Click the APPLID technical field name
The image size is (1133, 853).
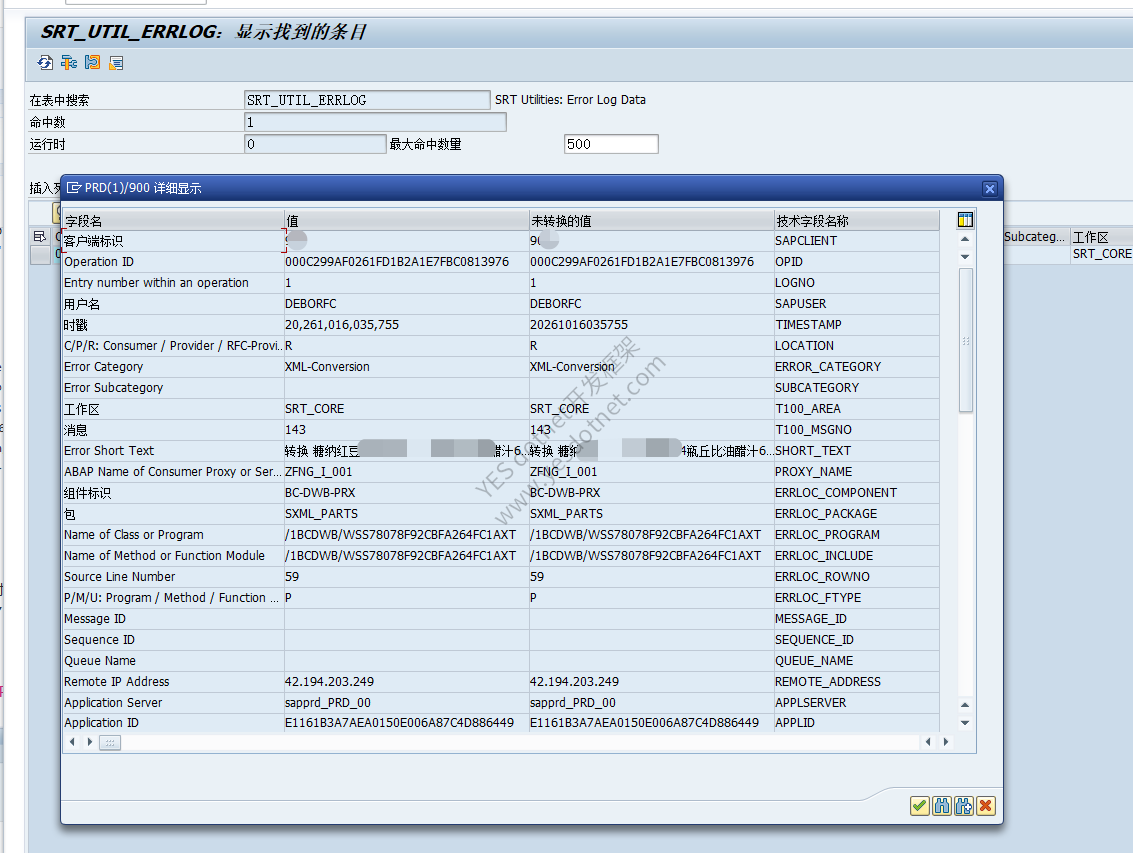(795, 722)
